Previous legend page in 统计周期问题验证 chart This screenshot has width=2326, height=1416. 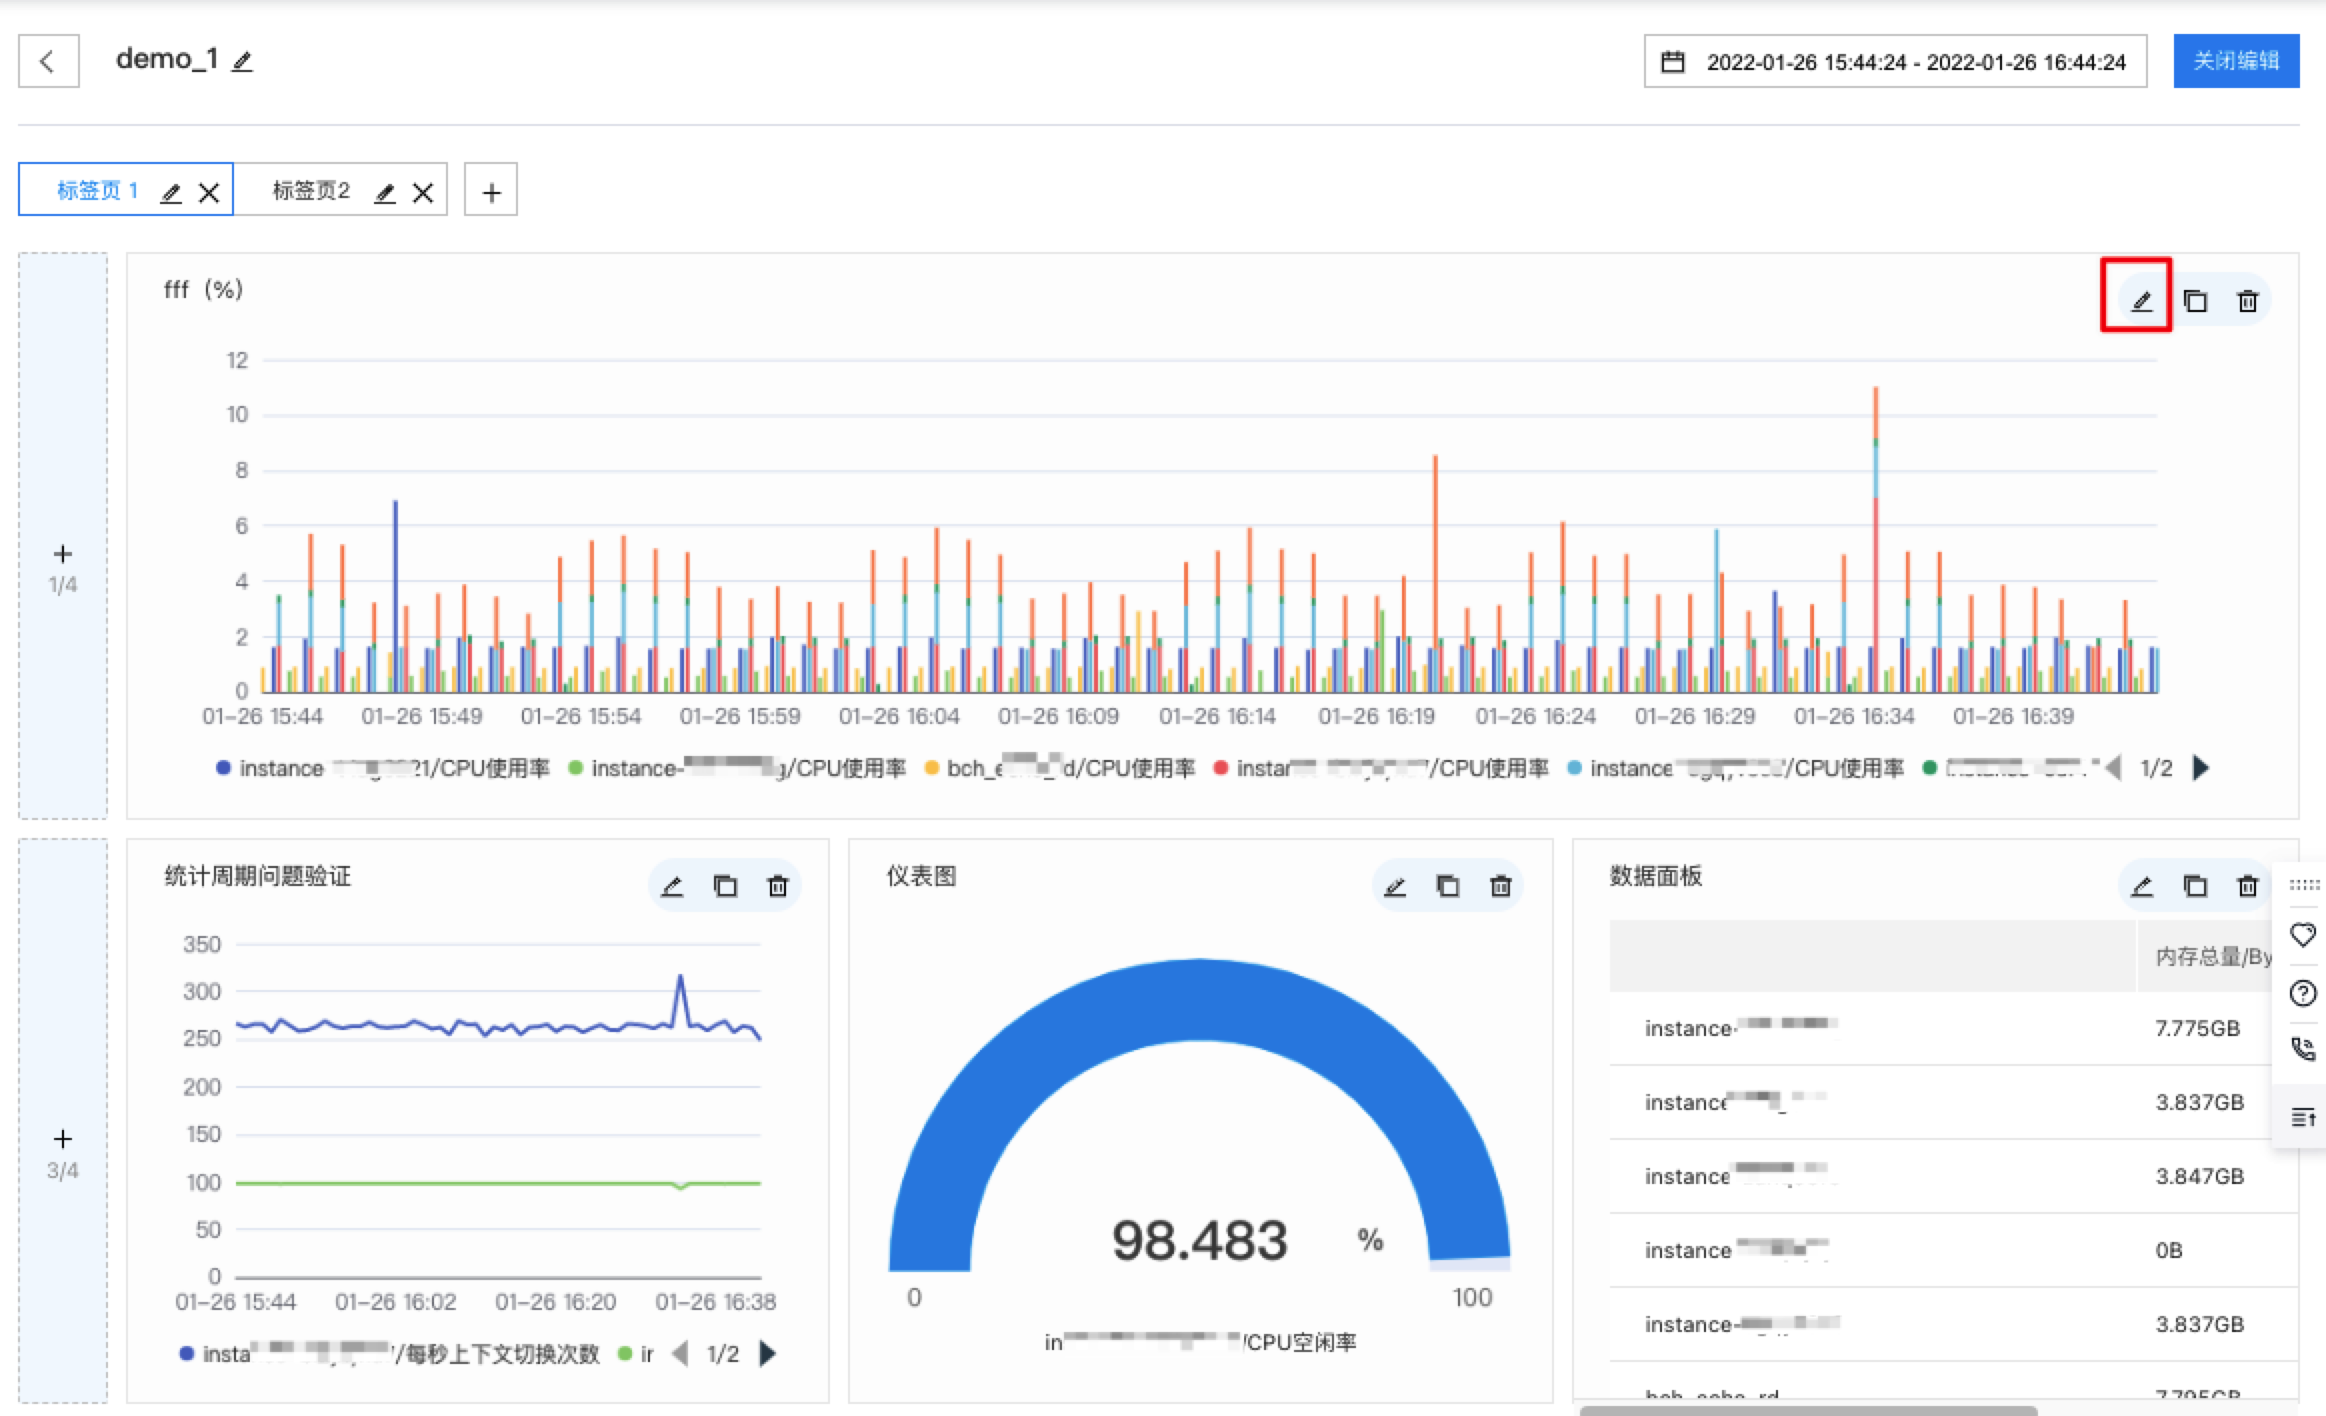tap(680, 1354)
